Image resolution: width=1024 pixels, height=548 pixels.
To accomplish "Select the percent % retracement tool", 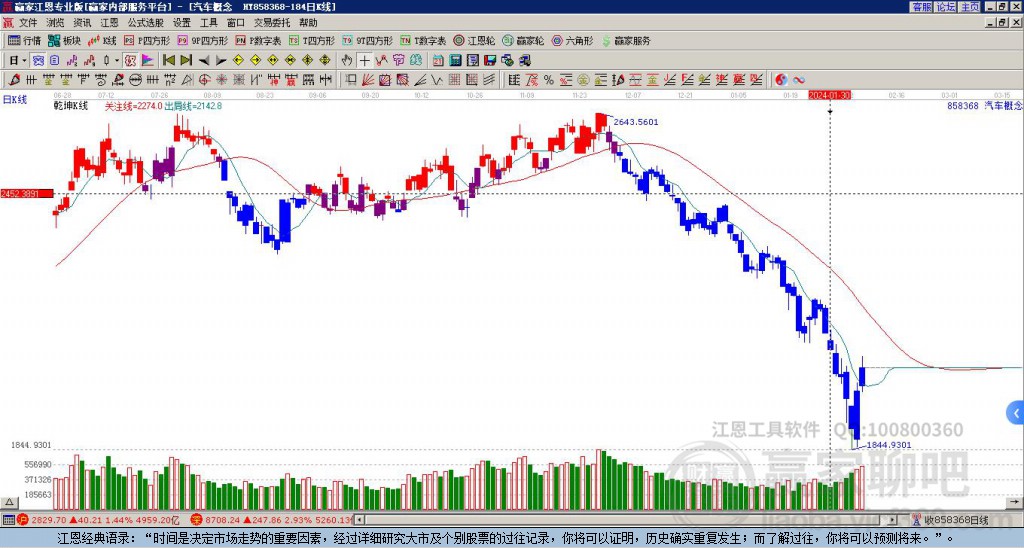I will pyautogui.click(x=549, y=80).
